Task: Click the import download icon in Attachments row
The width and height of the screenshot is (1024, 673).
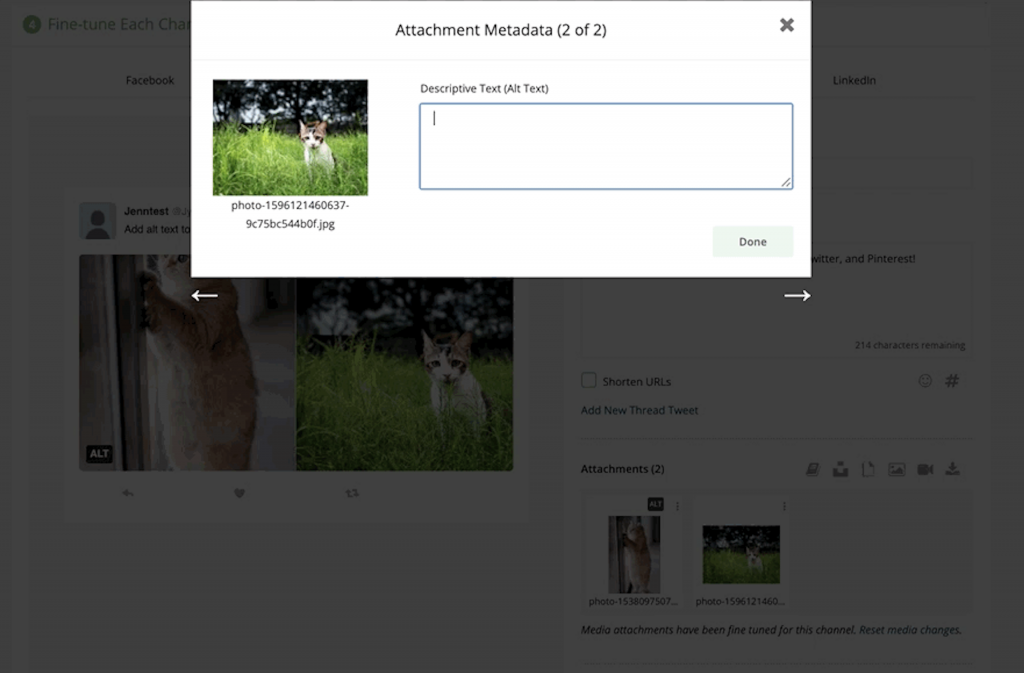Action: [x=952, y=468]
